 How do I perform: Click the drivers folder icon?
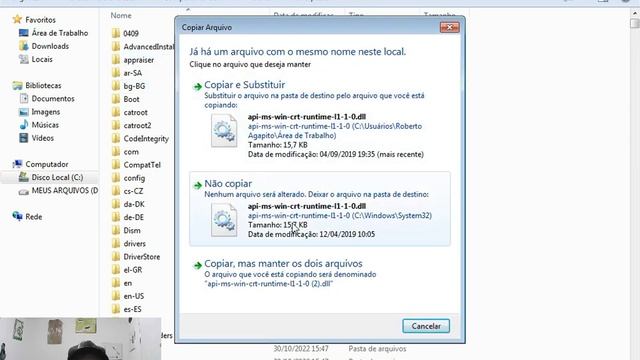tap(116, 243)
